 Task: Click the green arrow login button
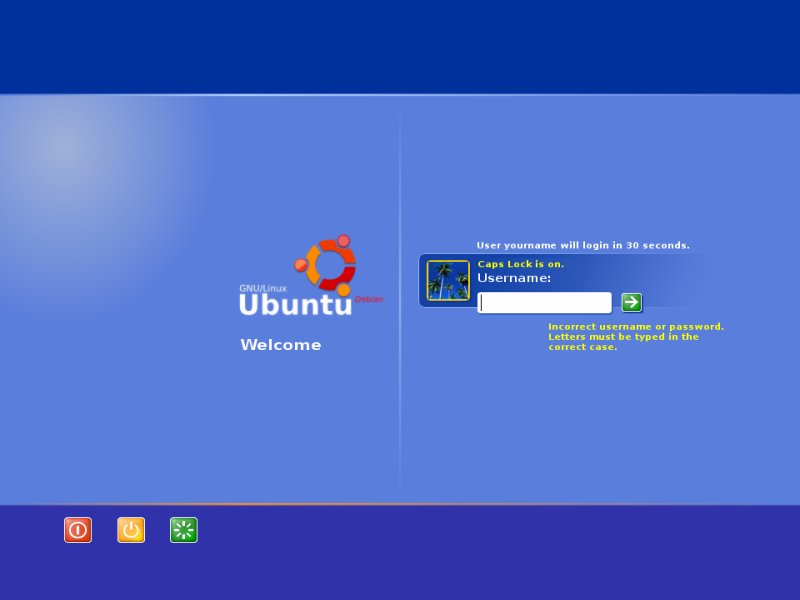coord(632,302)
